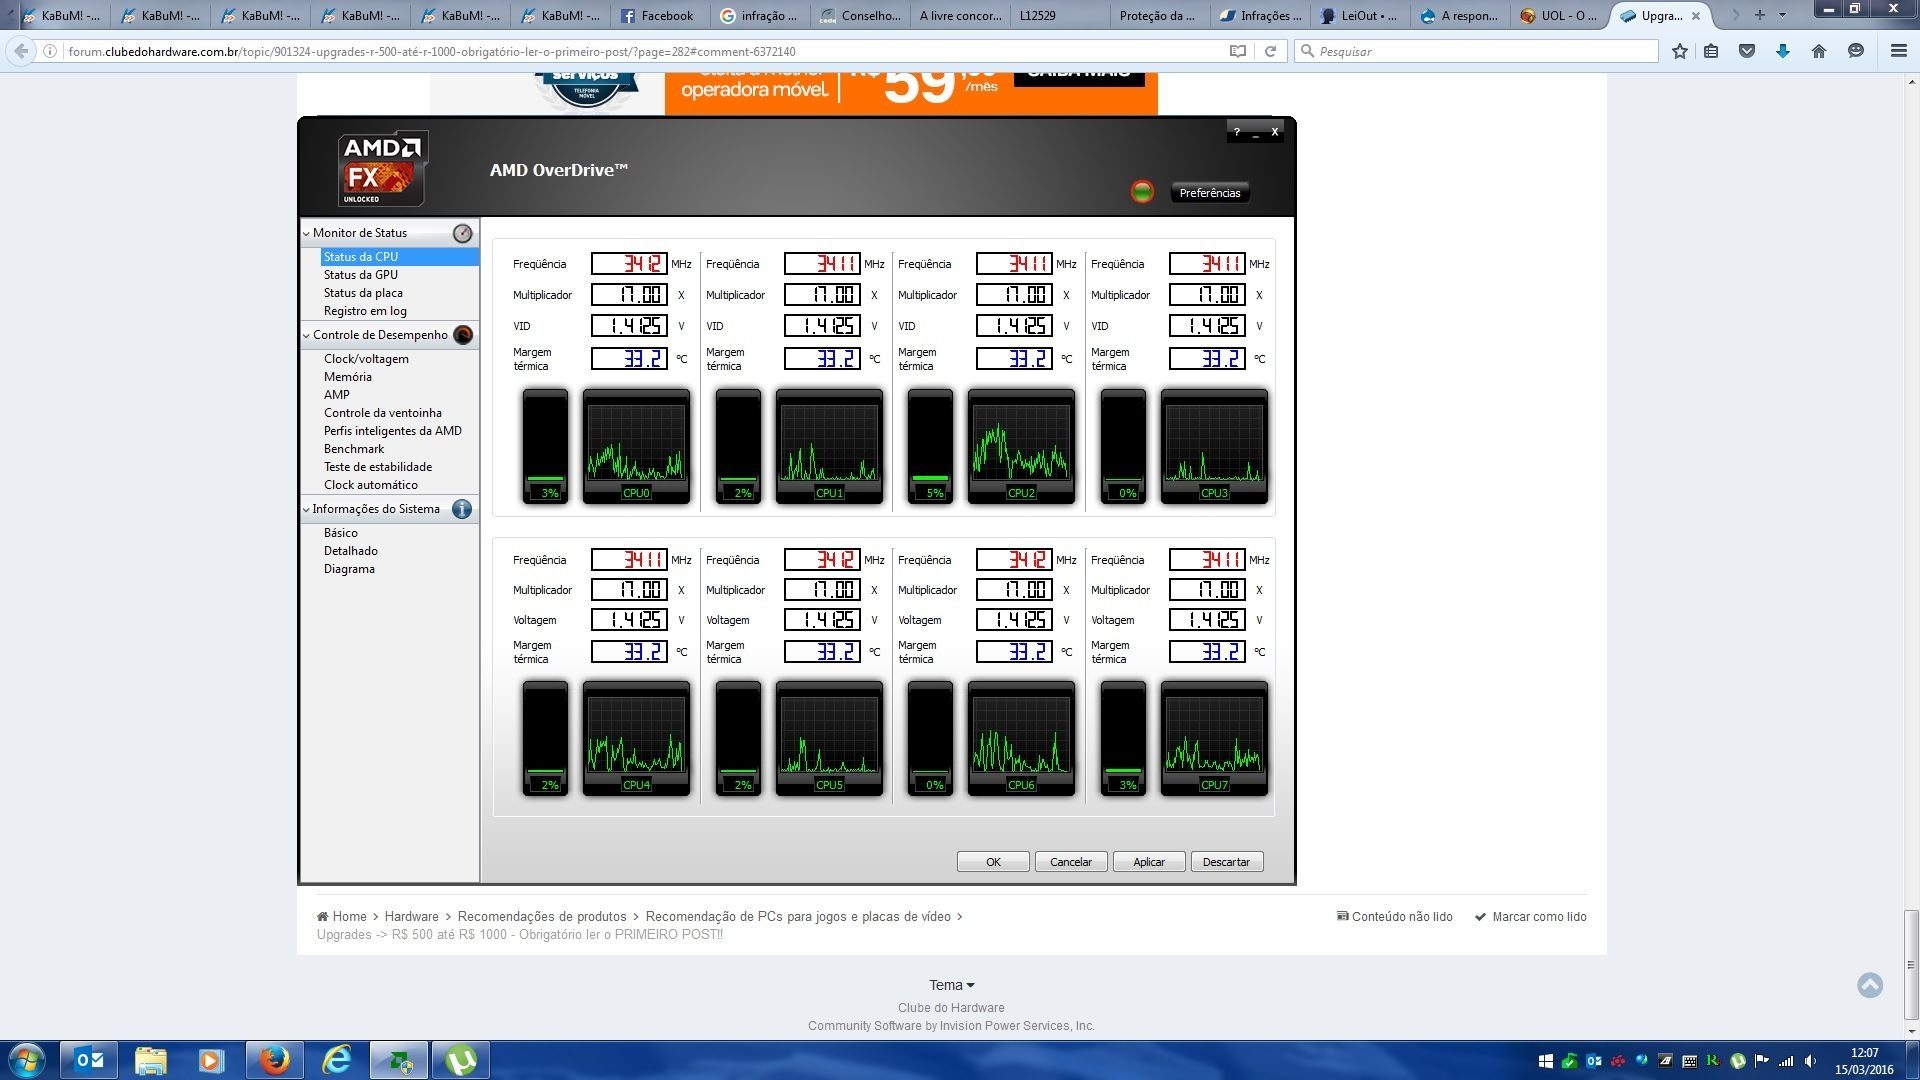
Task: Open Firefox hamburger menu
Action: [1898, 51]
